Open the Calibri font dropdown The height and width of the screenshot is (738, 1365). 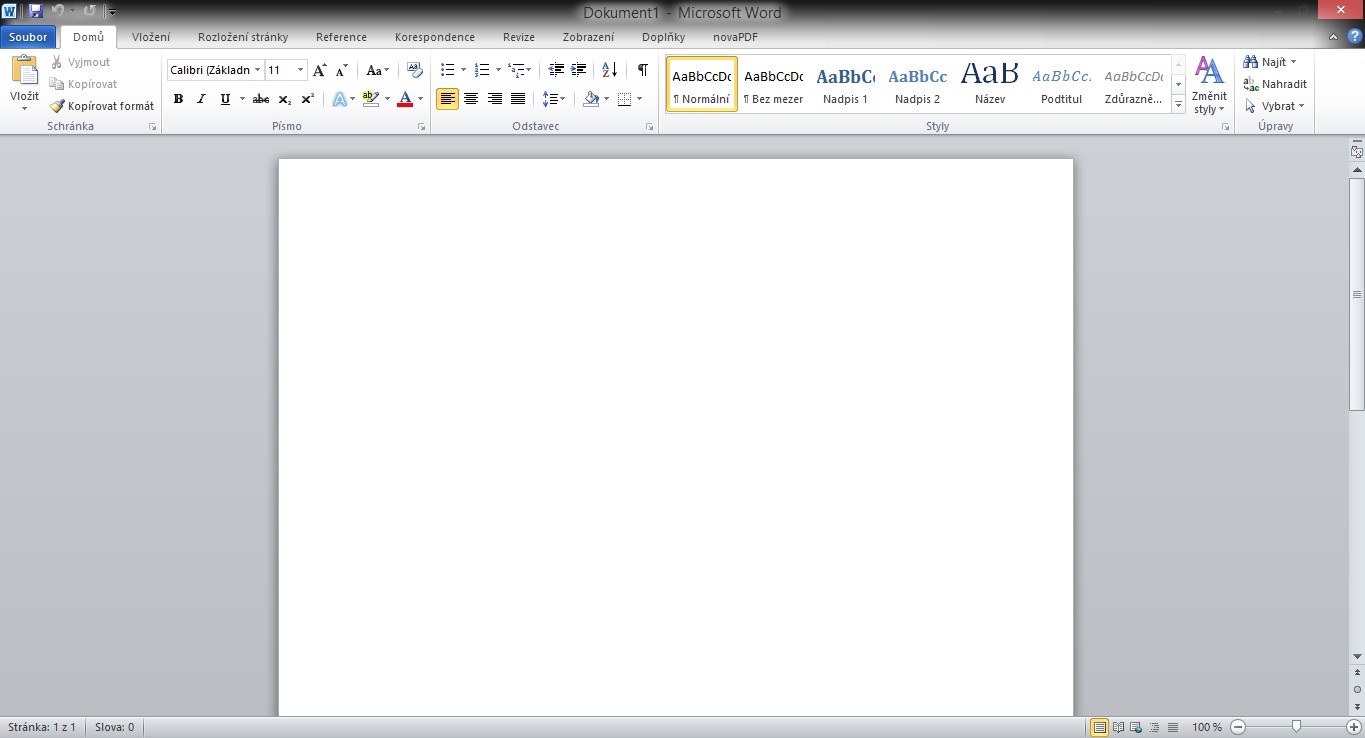pos(257,70)
